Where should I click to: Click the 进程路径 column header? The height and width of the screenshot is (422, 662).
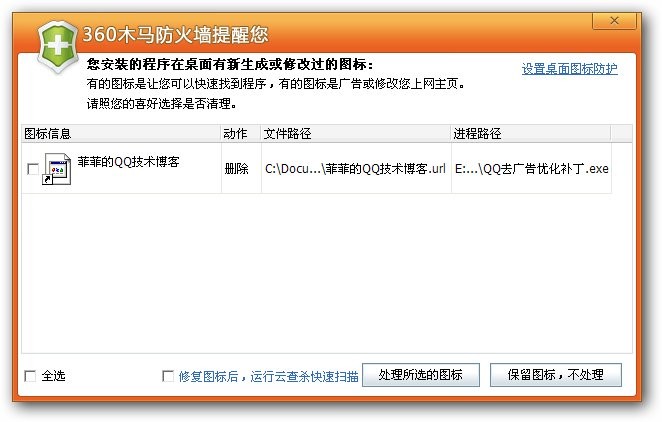(531, 134)
